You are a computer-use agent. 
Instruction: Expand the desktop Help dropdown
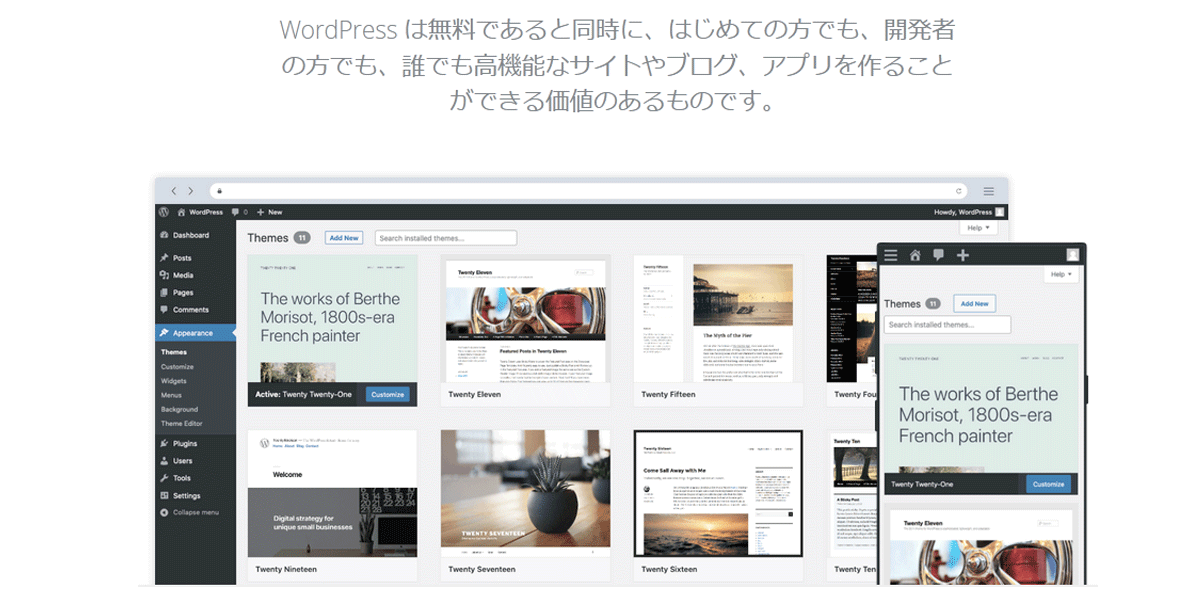click(978, 228)
